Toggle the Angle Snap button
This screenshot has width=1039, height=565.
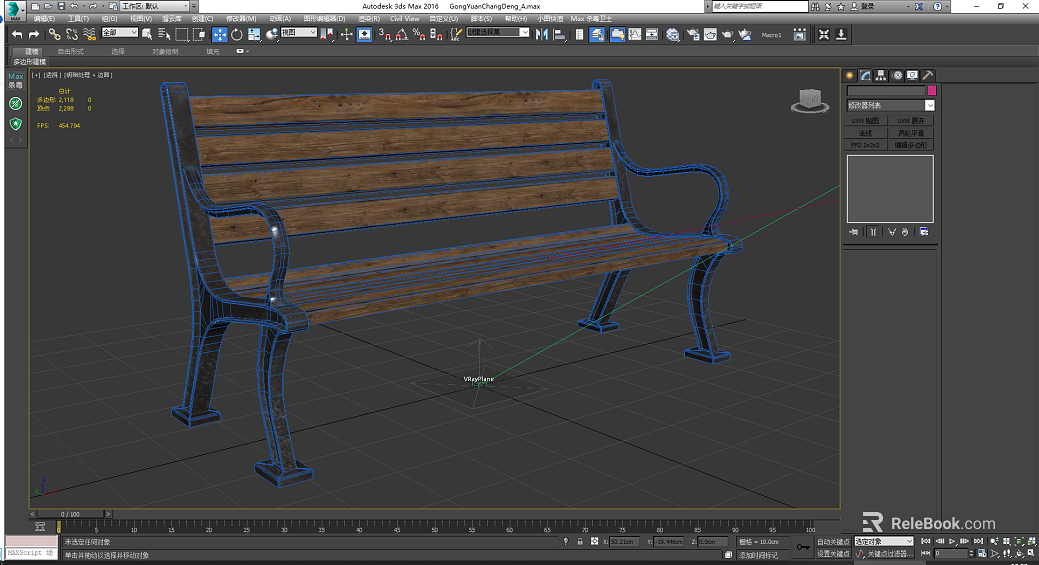[402, 34]
